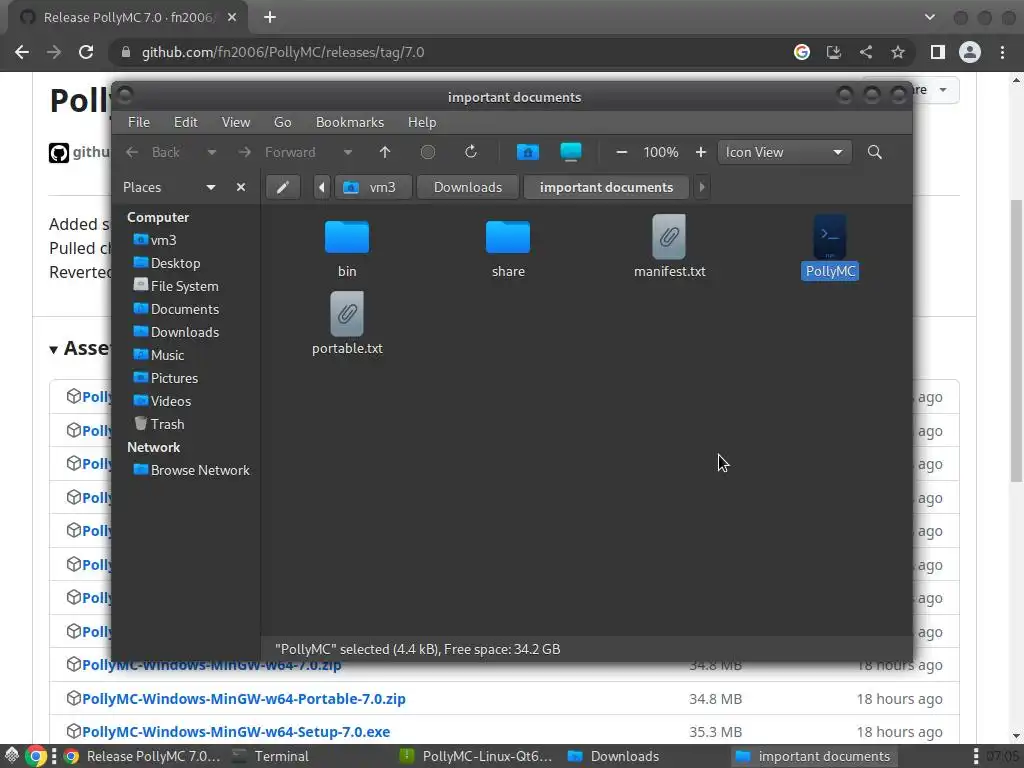Open Back history dropdown arrow

(x=212, y=152)
